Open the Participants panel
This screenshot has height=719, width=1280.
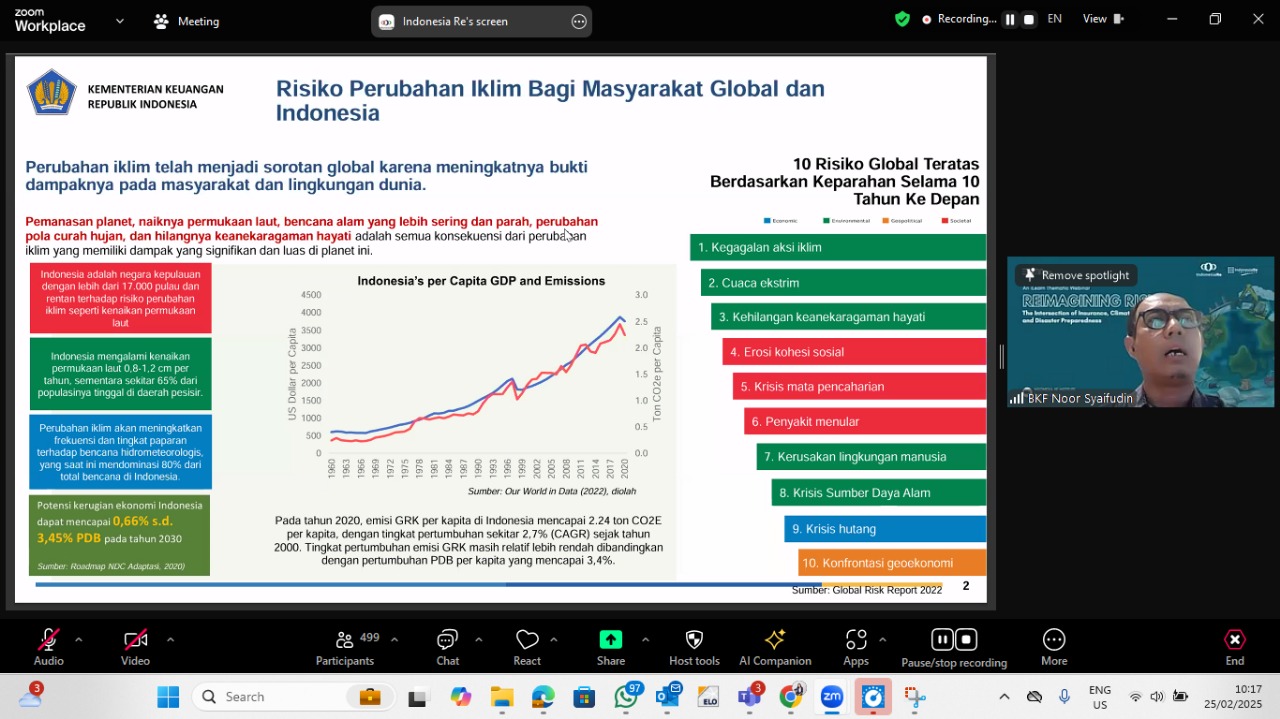click(345, 640)
